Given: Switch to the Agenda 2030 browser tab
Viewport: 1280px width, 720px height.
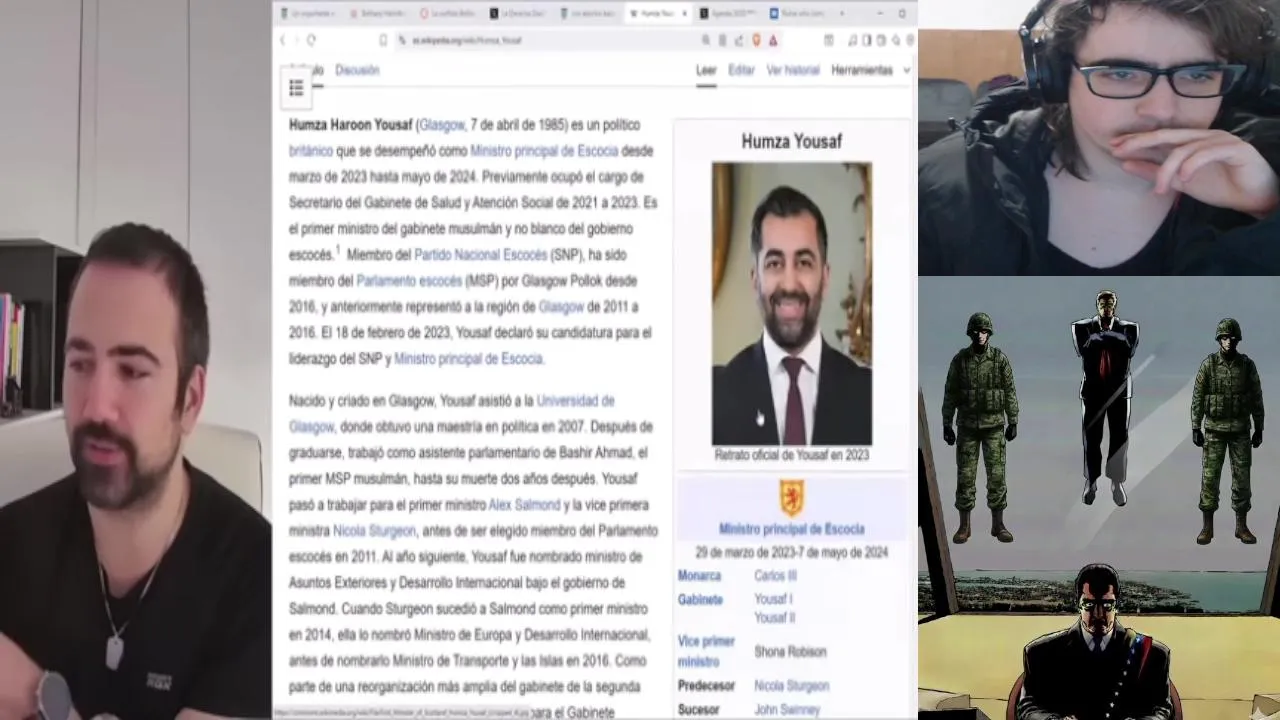Looking at the screenshot, I should [729, 13].
